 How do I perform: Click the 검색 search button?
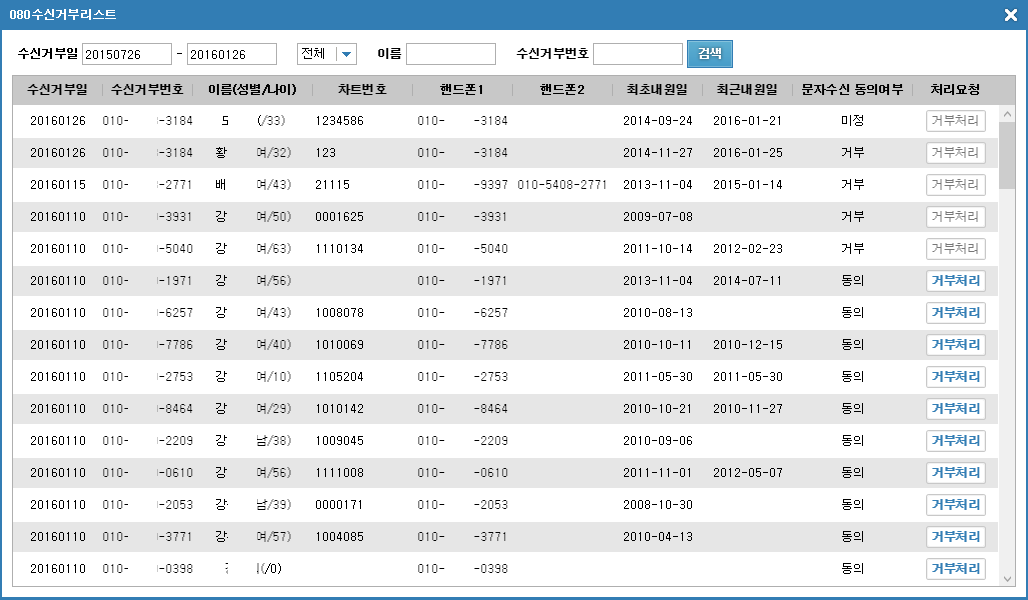coord(710,54)
